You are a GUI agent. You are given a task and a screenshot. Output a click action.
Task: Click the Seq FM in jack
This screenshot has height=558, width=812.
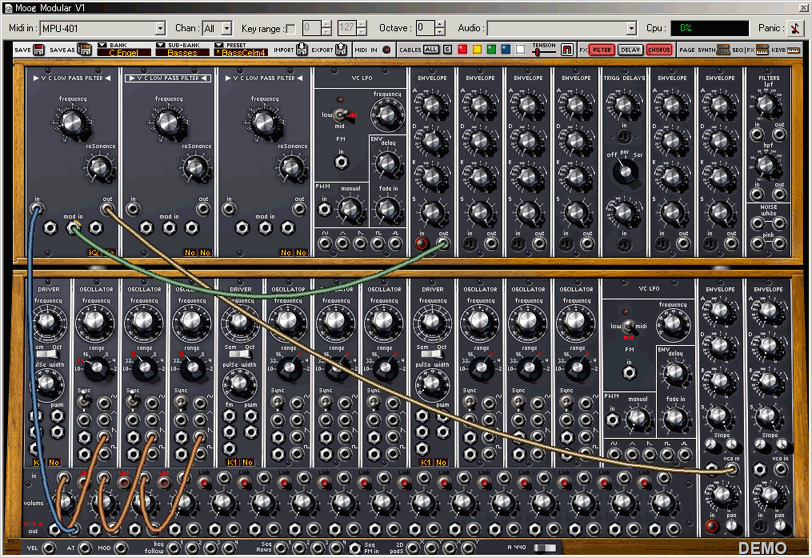click(x=355, y=548)
